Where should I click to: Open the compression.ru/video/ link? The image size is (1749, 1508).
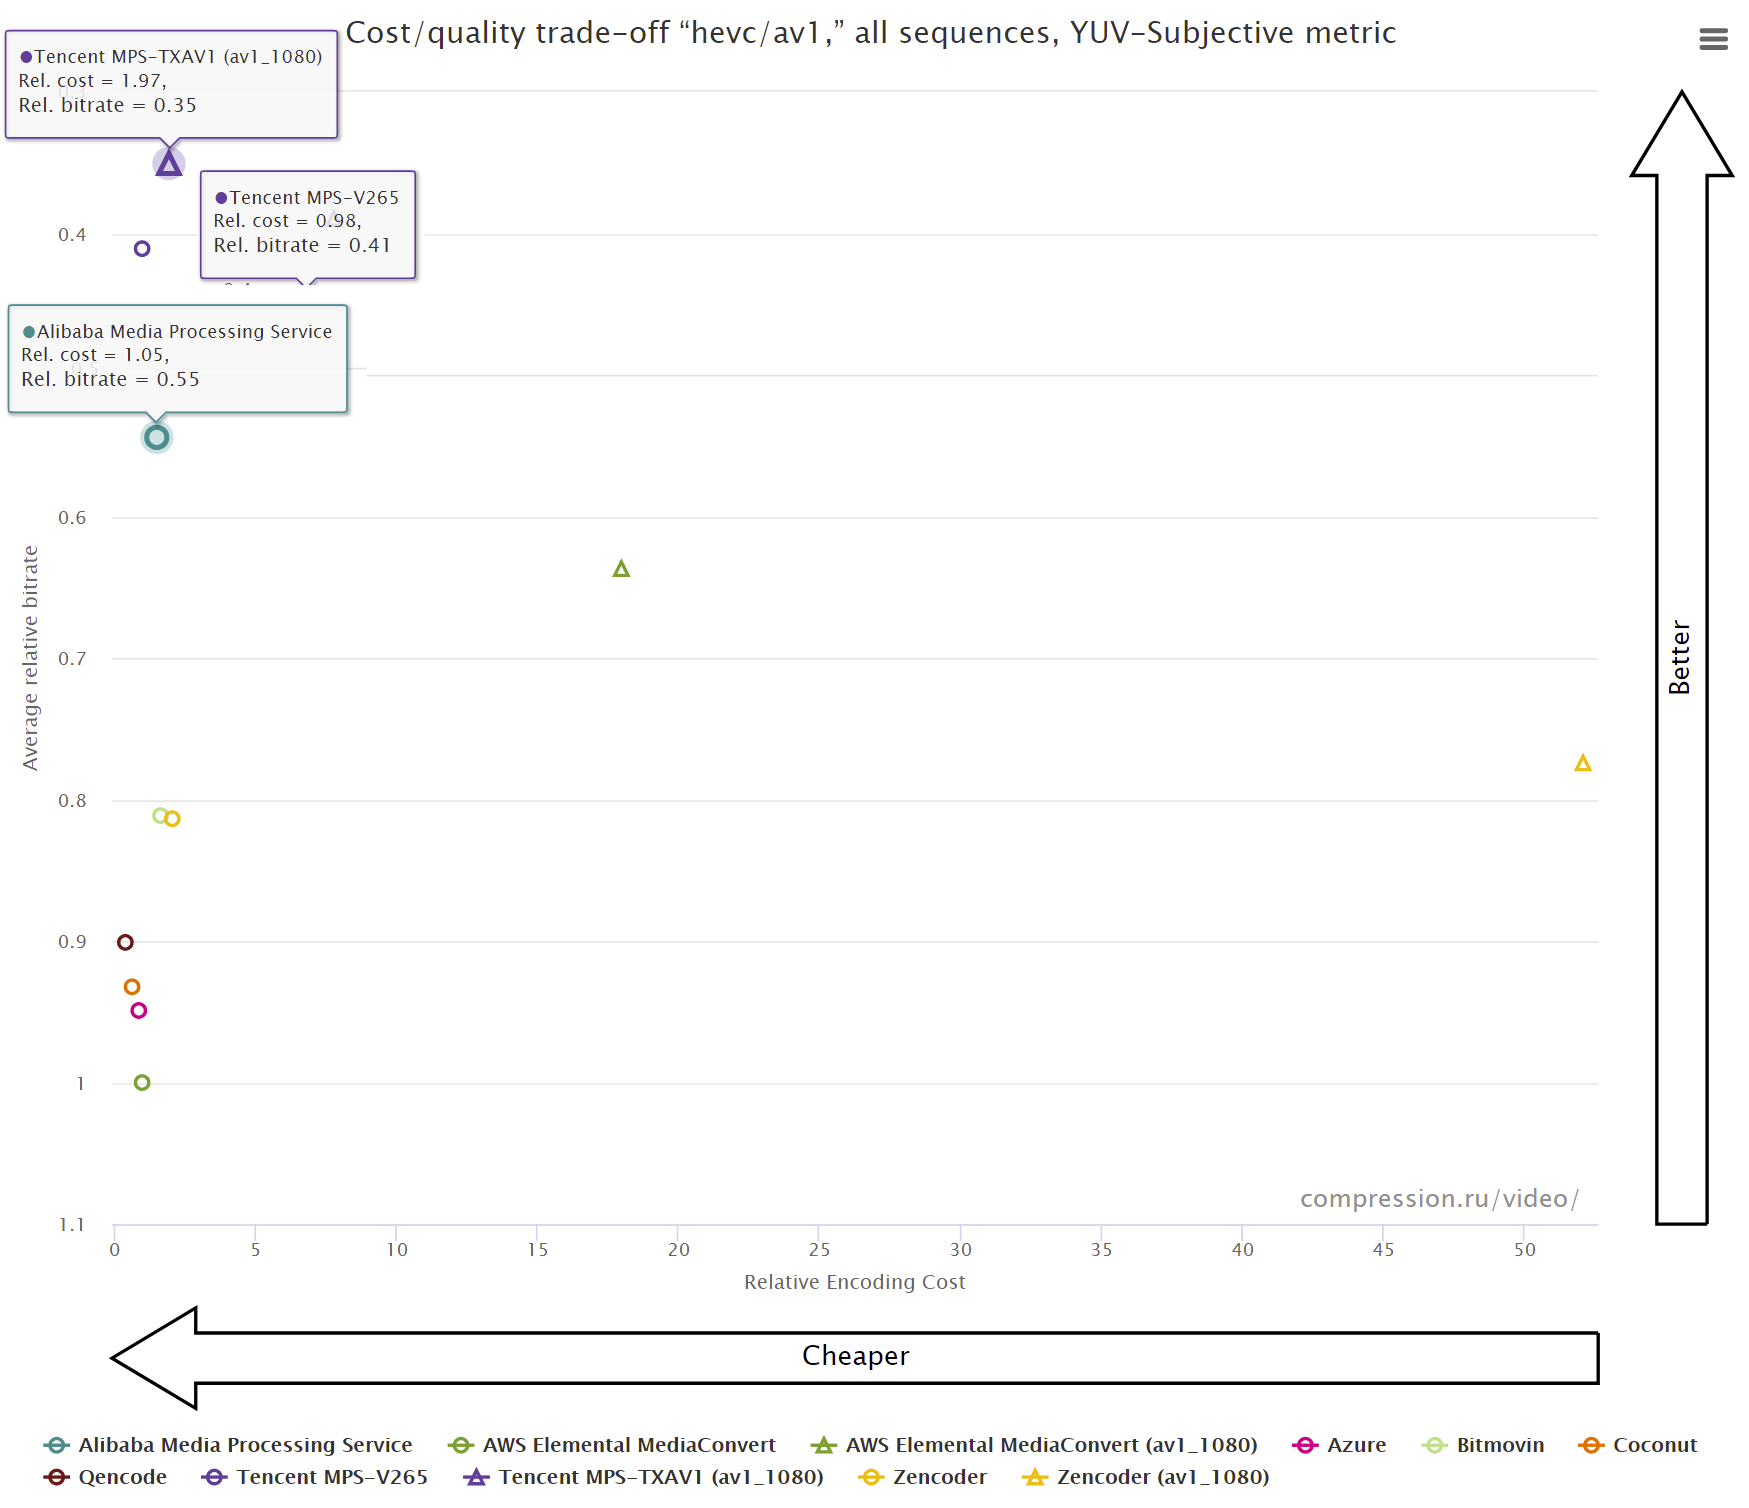(x=1438, y=1198)
